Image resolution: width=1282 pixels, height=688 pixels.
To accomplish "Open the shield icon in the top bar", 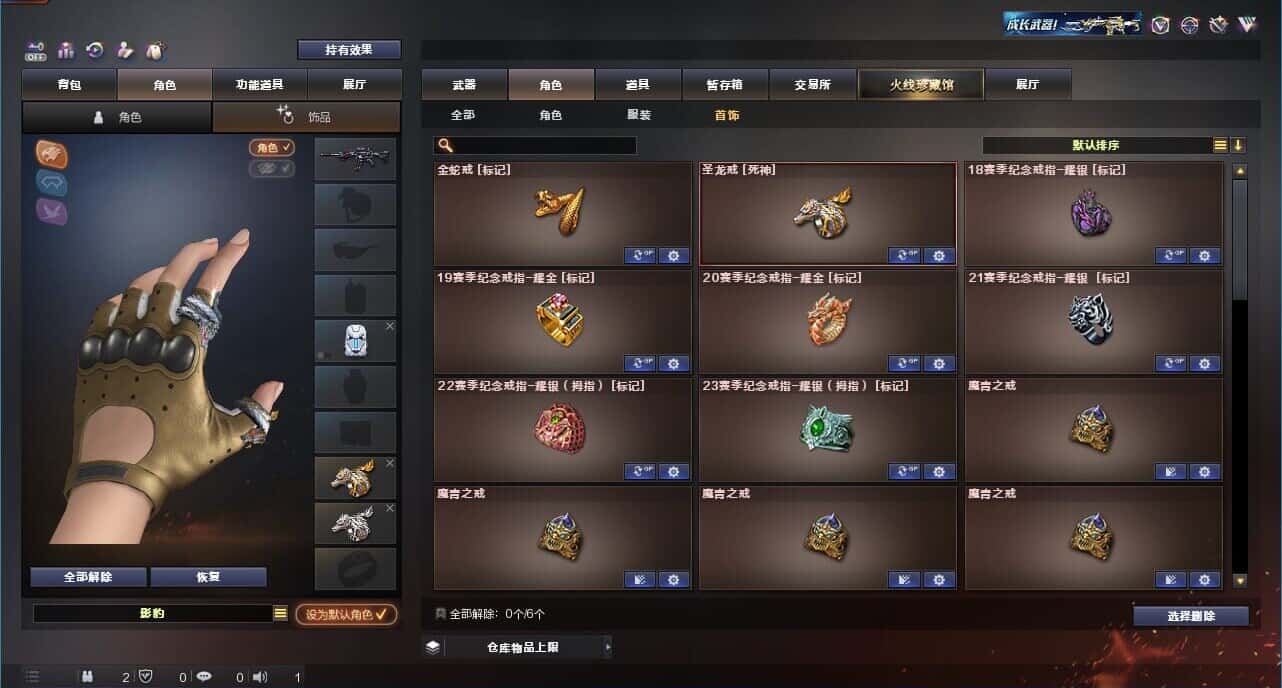I will 1160,25.
